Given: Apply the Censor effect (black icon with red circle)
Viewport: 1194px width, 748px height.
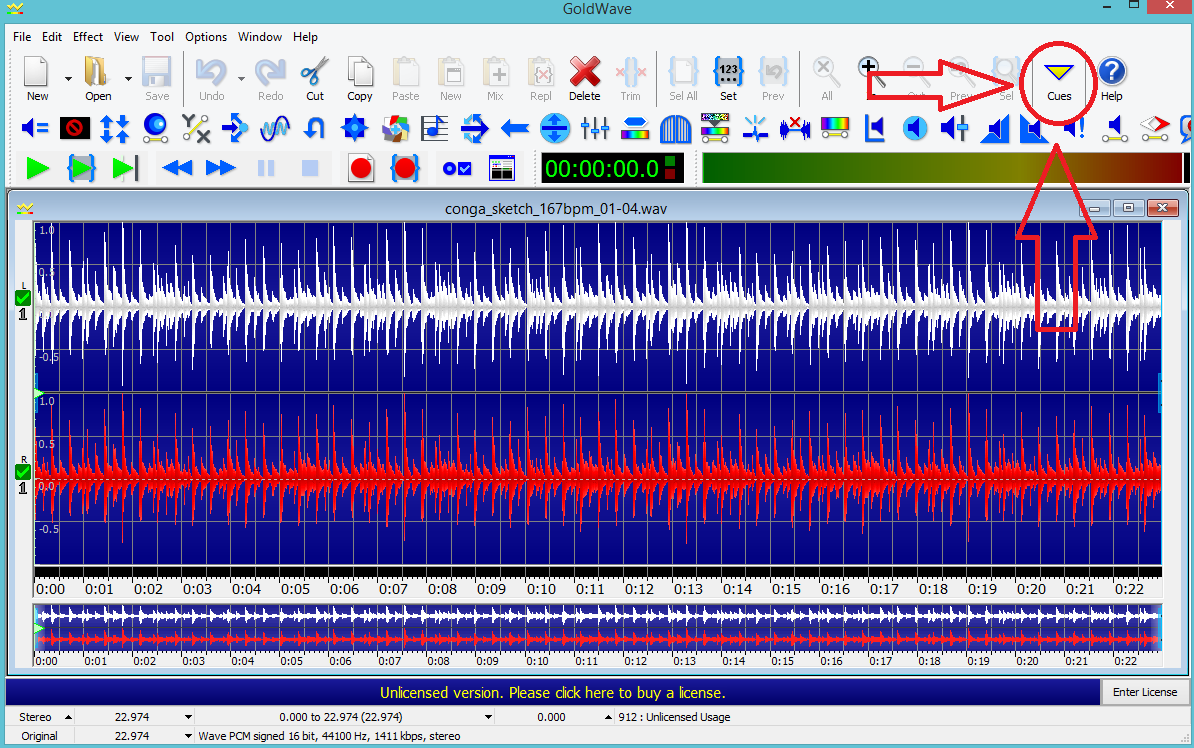Looking at the screenshot, I should pyautogui.click(x=75, y=128).
